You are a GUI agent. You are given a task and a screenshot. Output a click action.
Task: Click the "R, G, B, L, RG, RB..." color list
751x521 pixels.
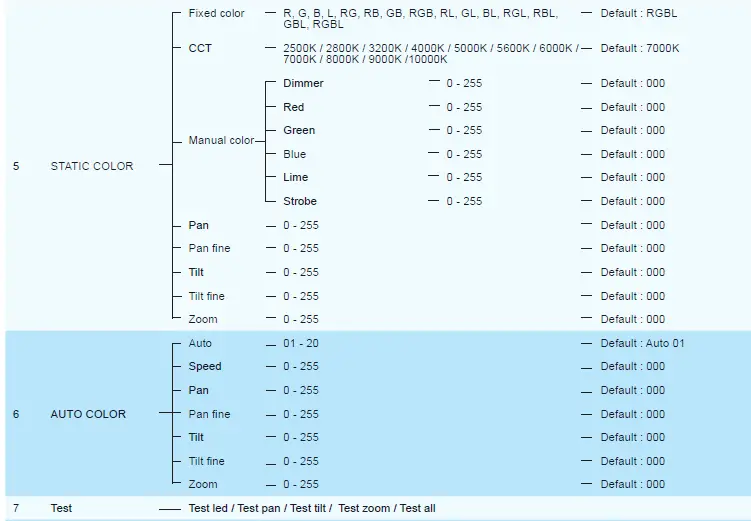coord(421,19)
